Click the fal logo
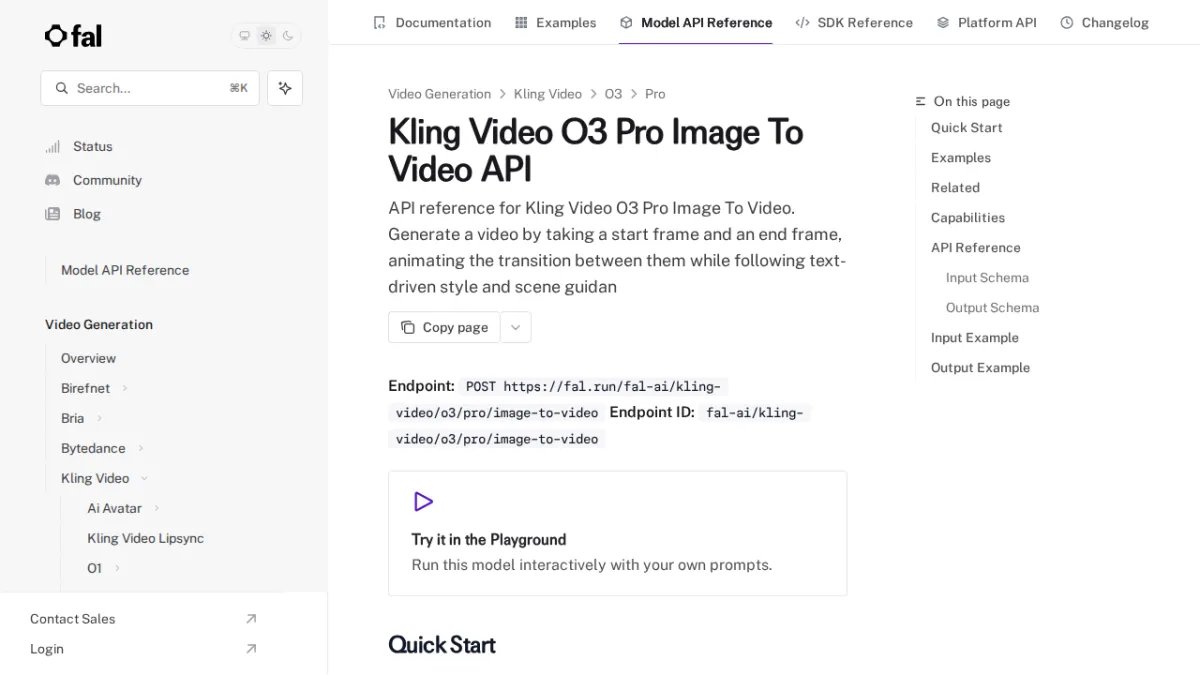Image resolution: width=1200 pixels, height=675 pixels. 73,36
